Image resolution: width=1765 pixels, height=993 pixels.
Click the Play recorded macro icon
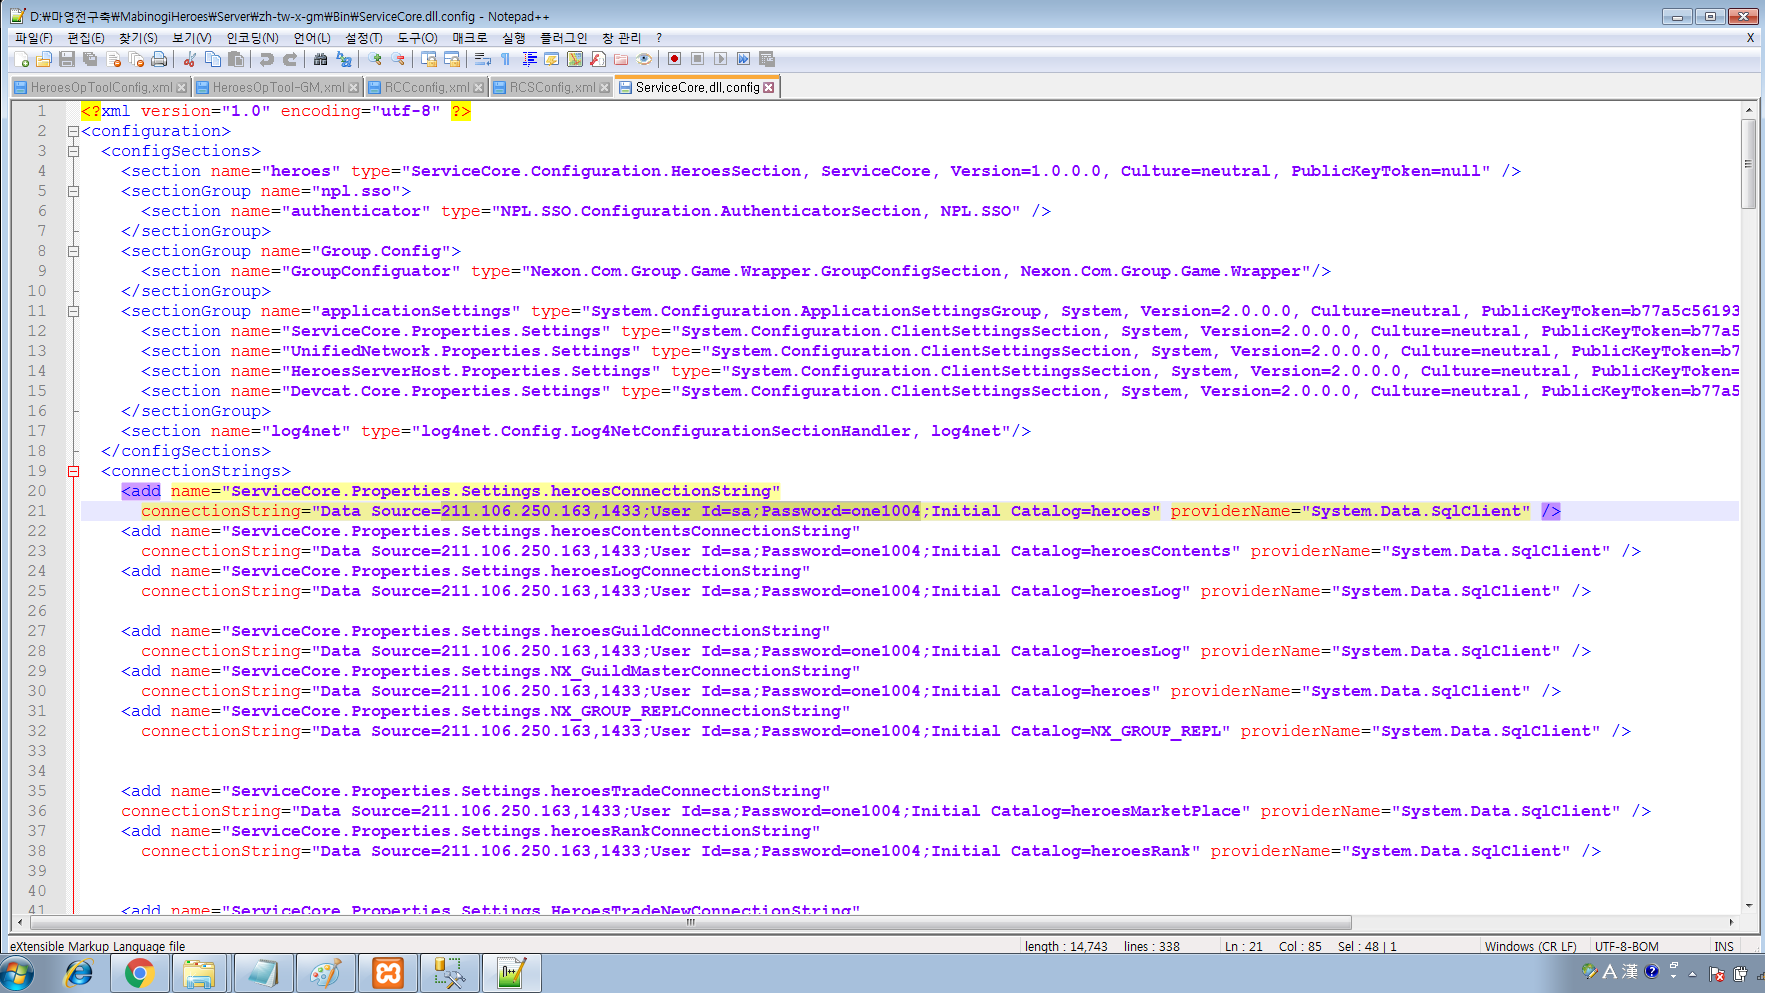coord(720,59)
